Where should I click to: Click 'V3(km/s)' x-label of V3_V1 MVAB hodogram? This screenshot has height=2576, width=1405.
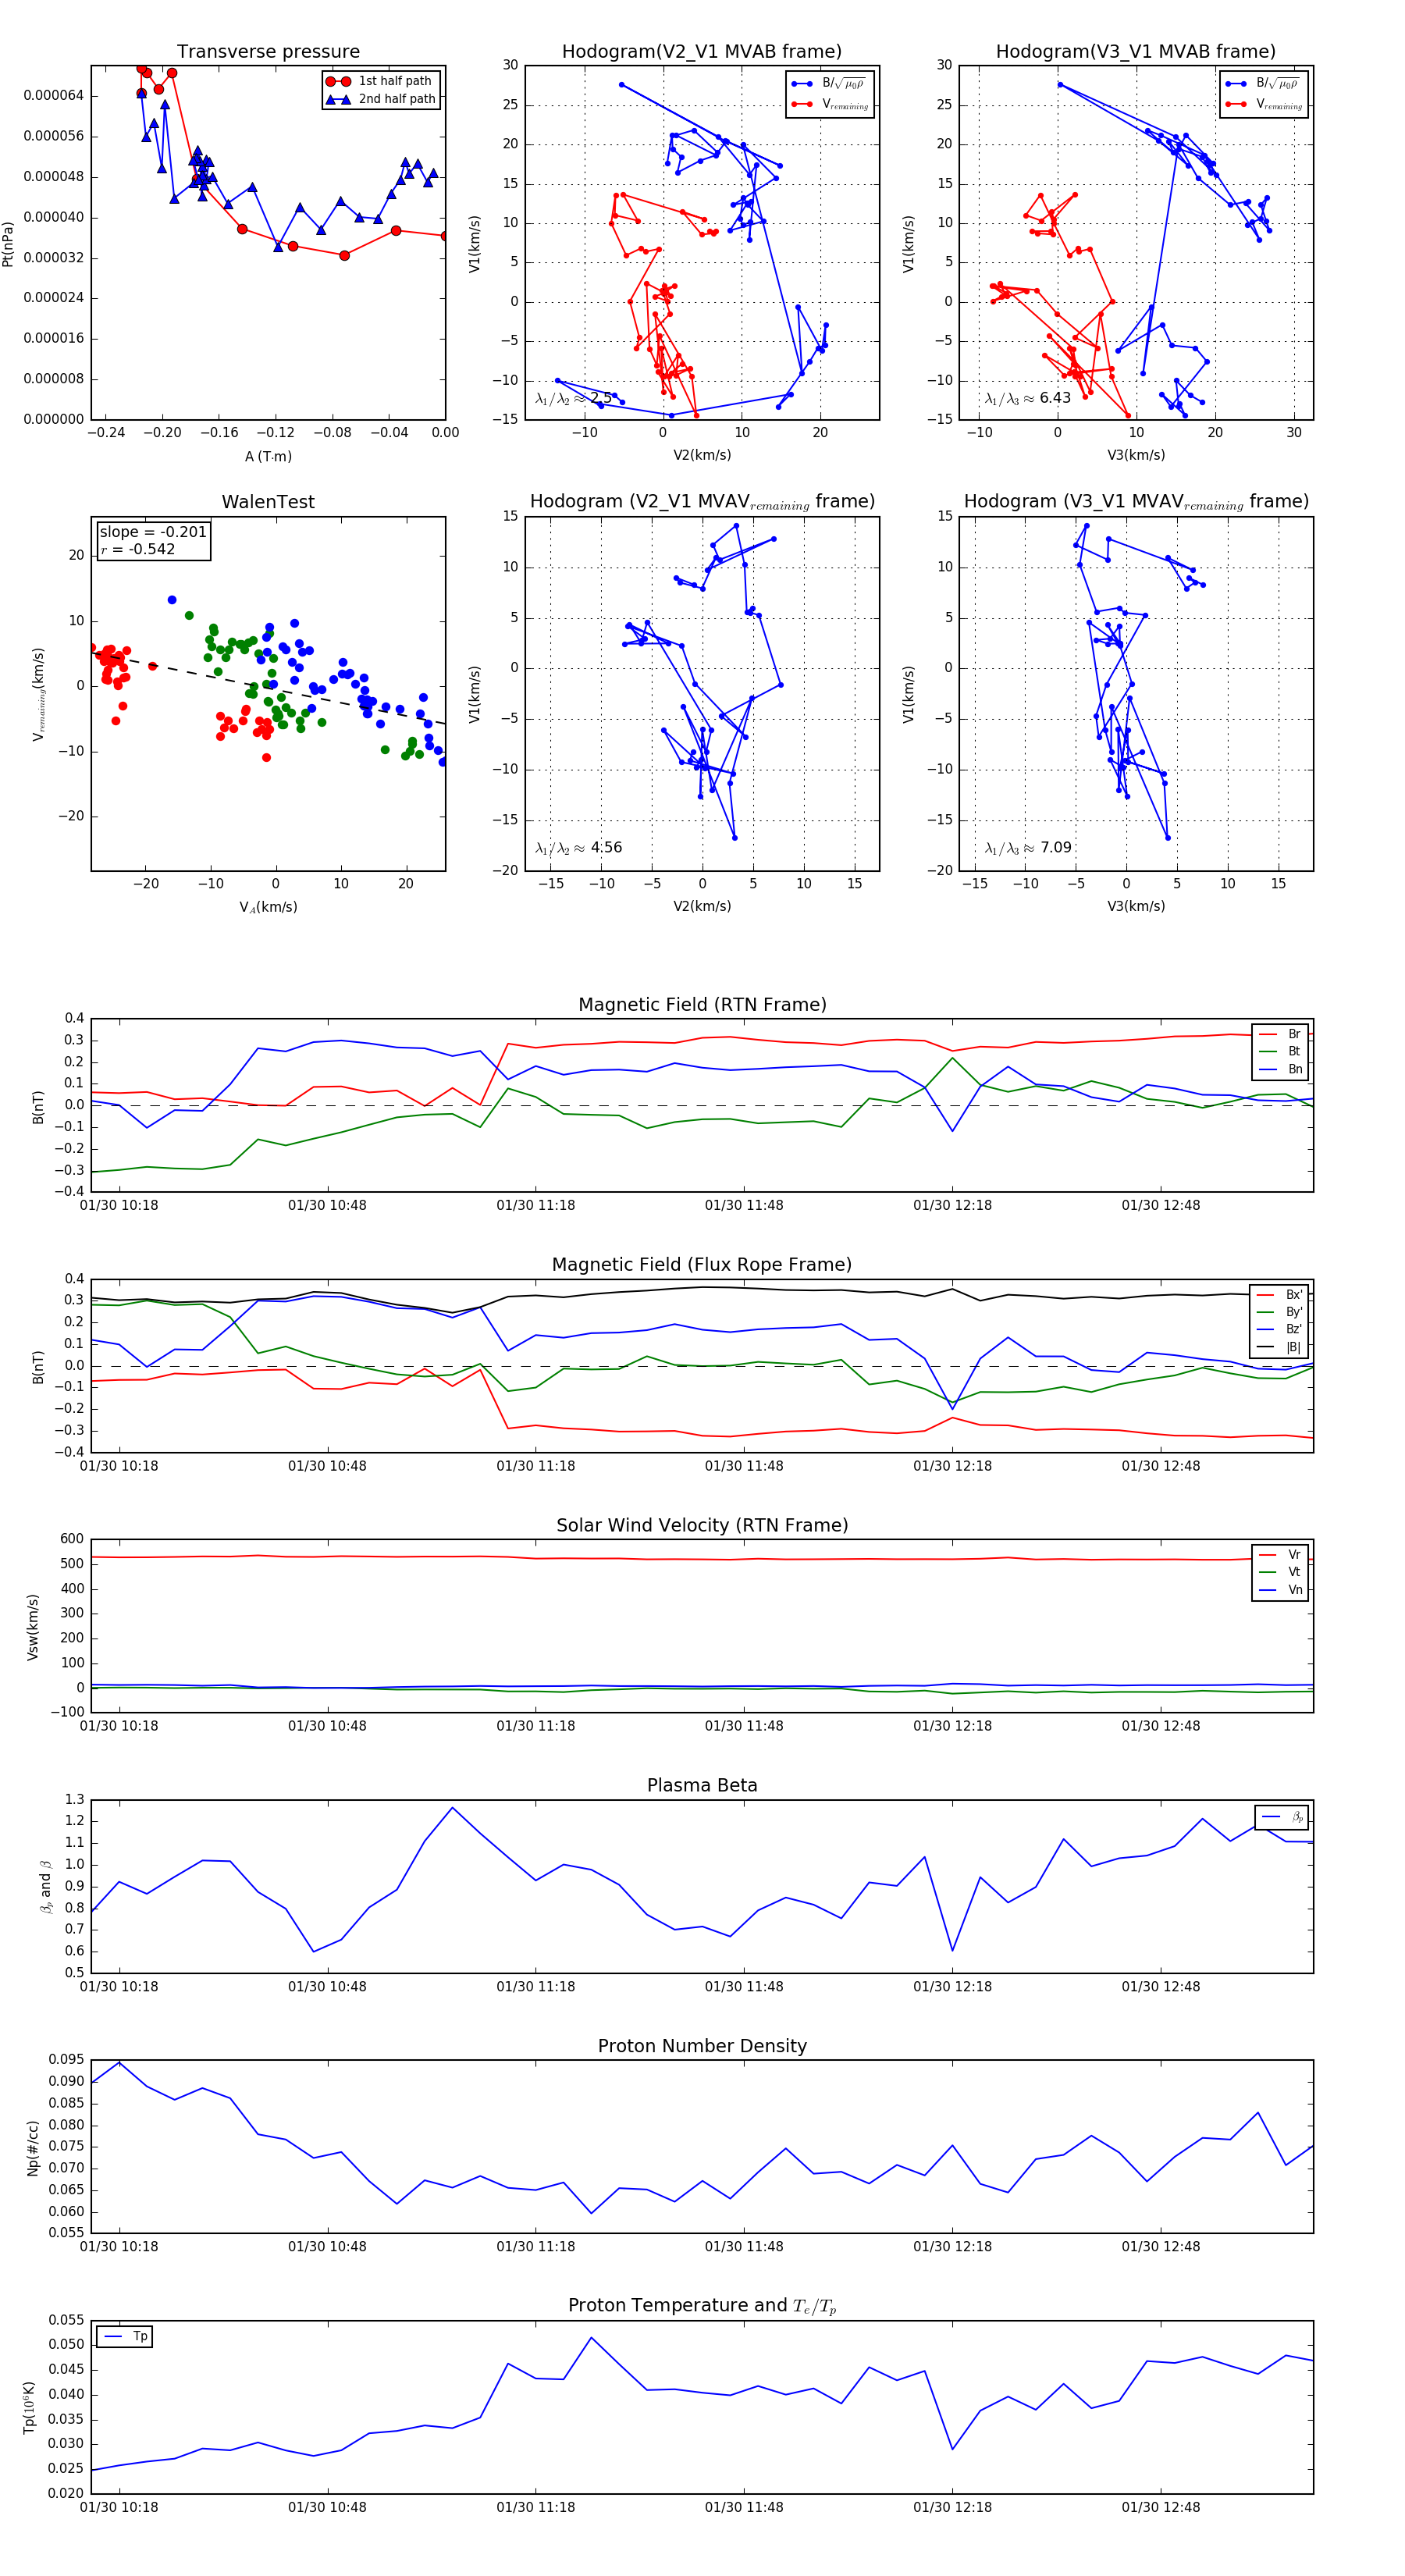(1136, 456)
